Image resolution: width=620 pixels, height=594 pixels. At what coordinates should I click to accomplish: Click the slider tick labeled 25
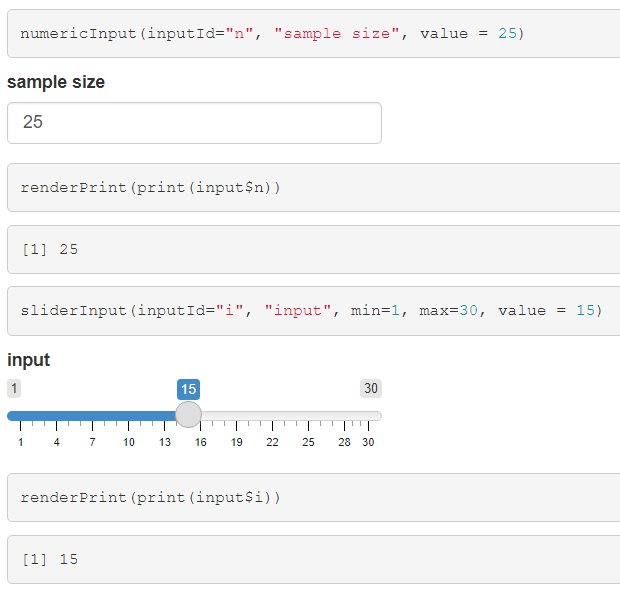[308, 442]
